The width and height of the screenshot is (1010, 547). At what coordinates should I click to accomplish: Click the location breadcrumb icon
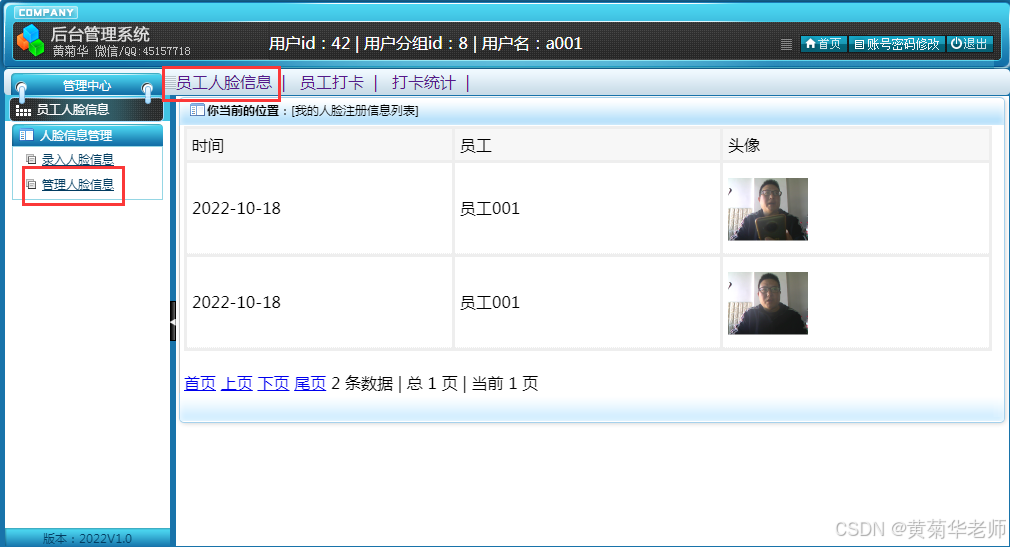point(197,110)
